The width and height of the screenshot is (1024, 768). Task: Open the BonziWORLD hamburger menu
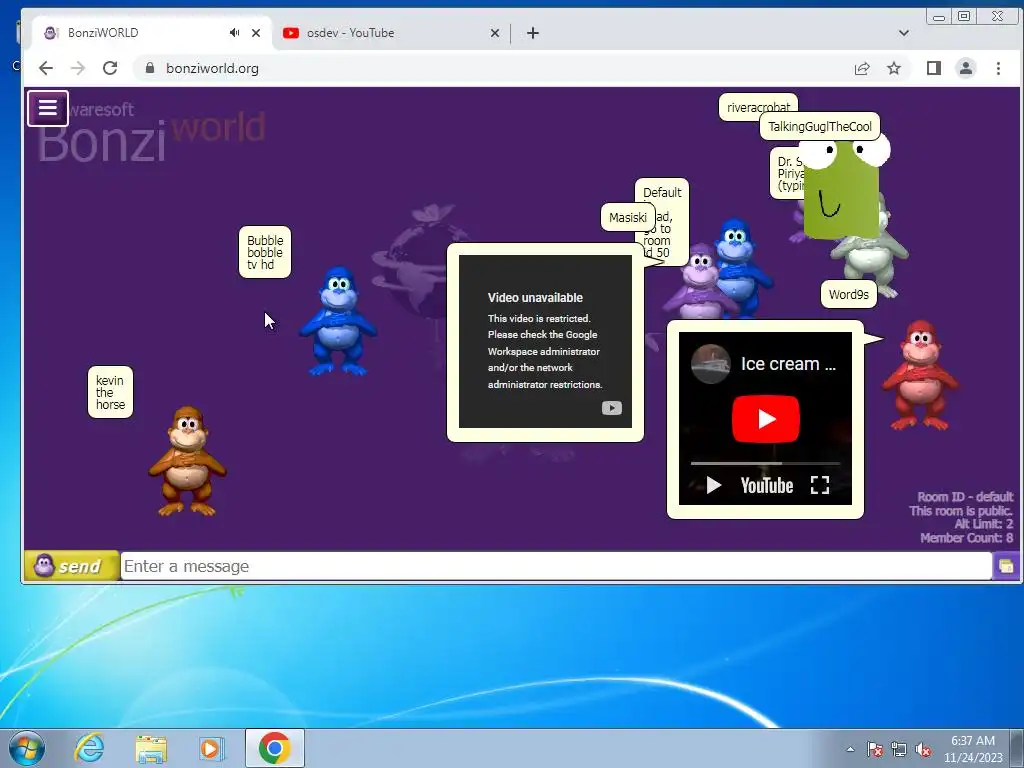click(48, 108)
